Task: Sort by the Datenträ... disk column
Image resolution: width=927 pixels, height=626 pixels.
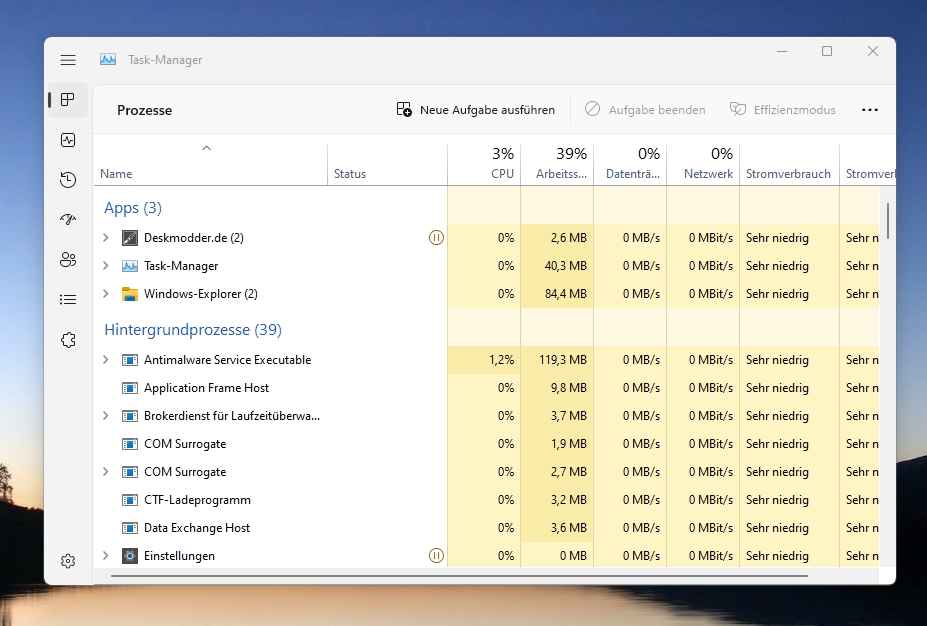Action: pyautogui.click(x=630, y=165)
